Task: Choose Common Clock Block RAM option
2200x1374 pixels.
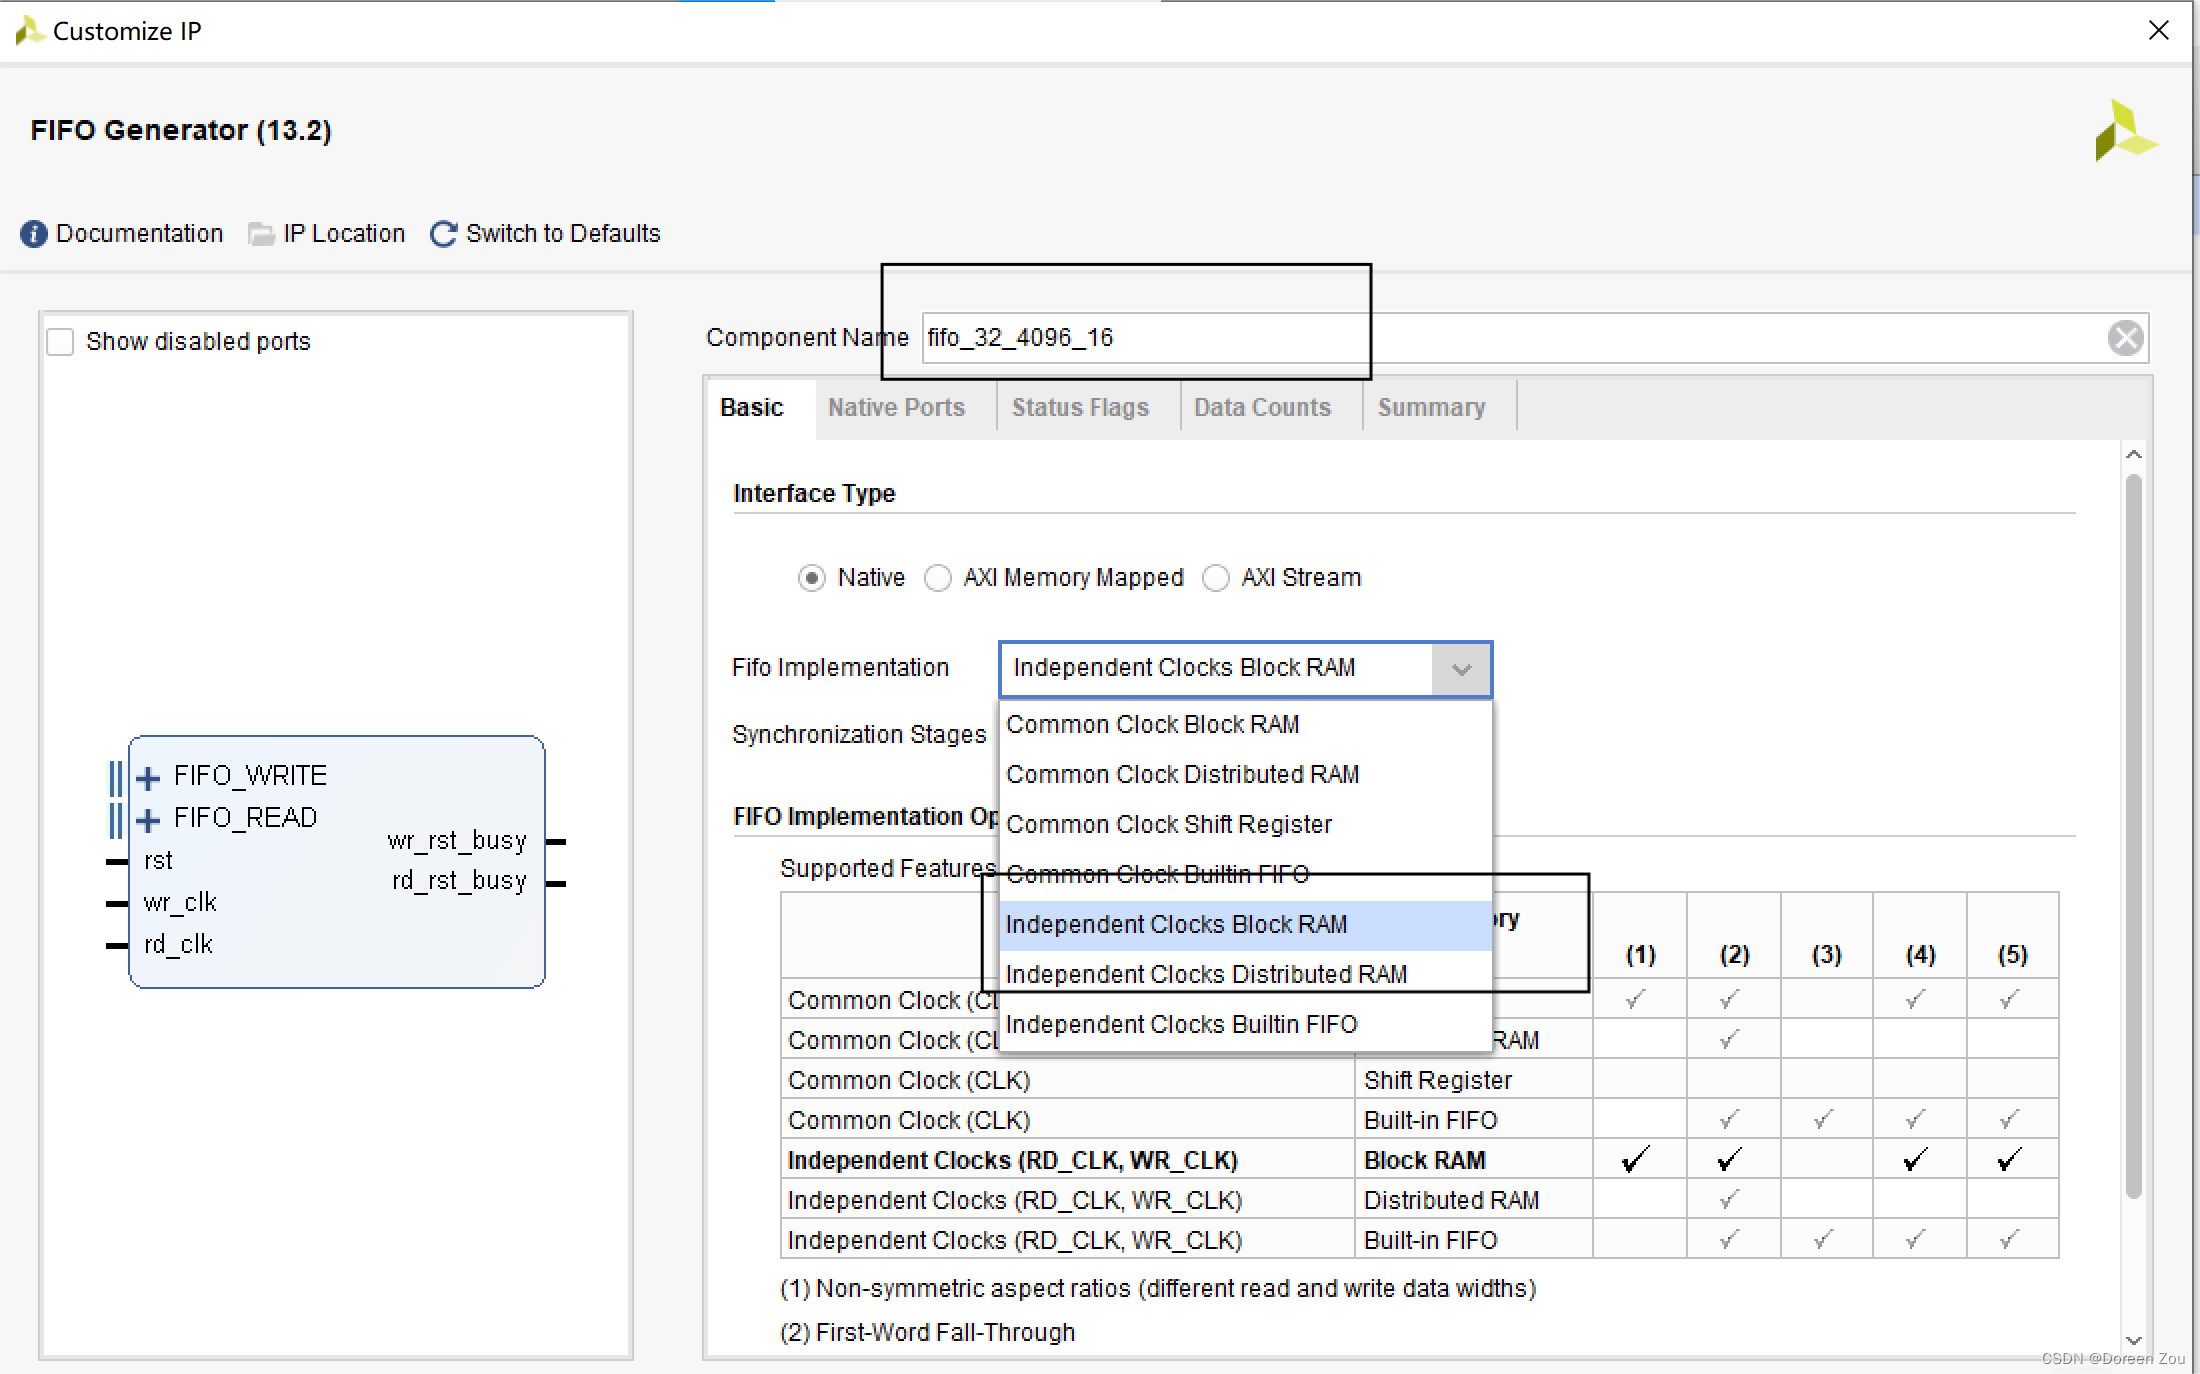Action: click(x=1152, y=725)
